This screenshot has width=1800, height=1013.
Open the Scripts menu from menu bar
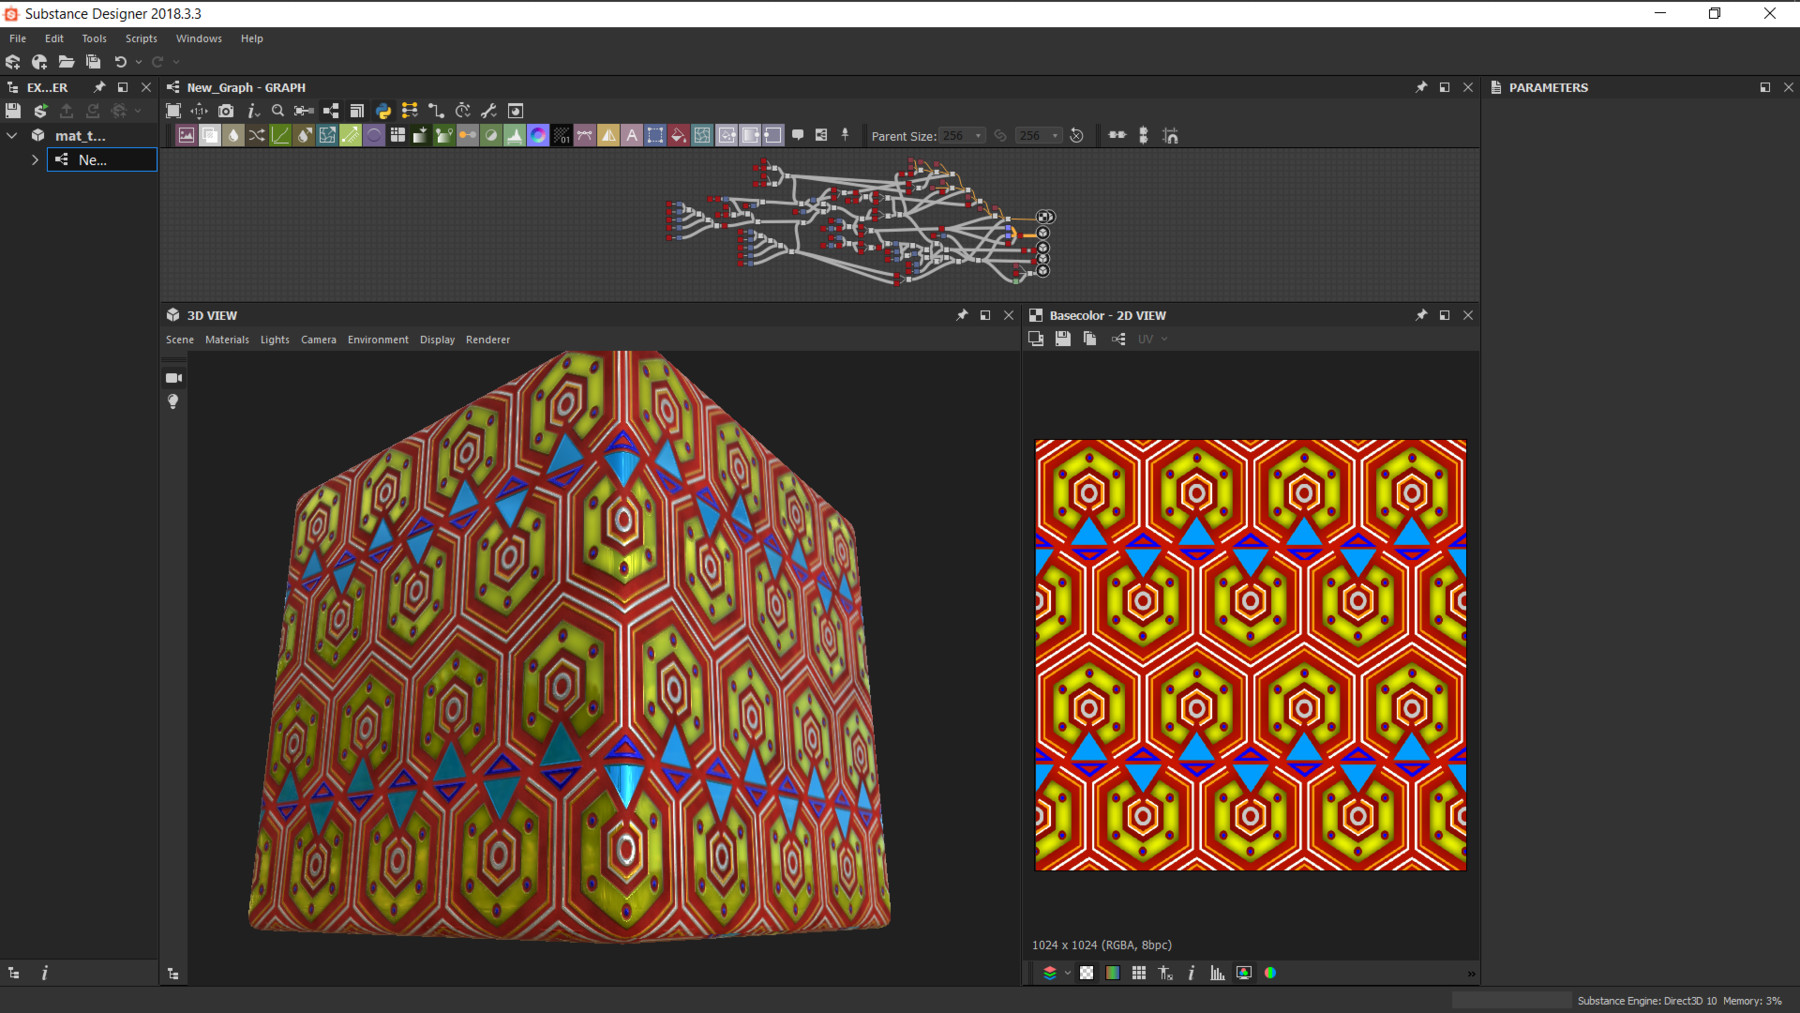[140, 38]
